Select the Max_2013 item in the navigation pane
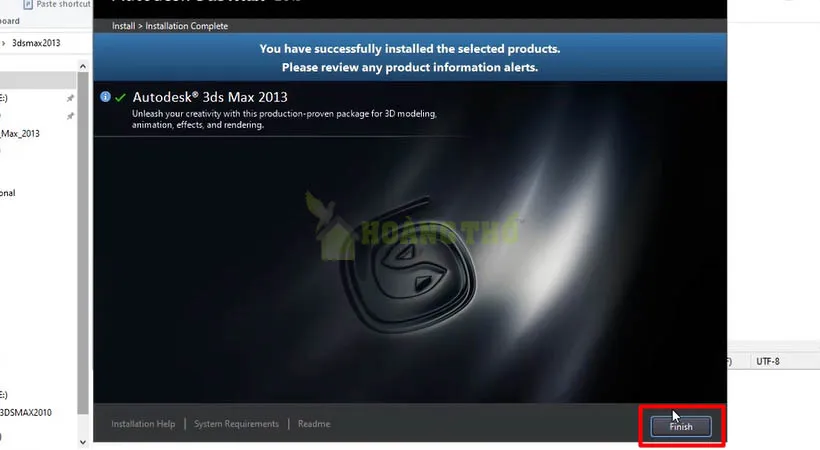The height and width of the screenshot is (450, 820). point(20,133)
